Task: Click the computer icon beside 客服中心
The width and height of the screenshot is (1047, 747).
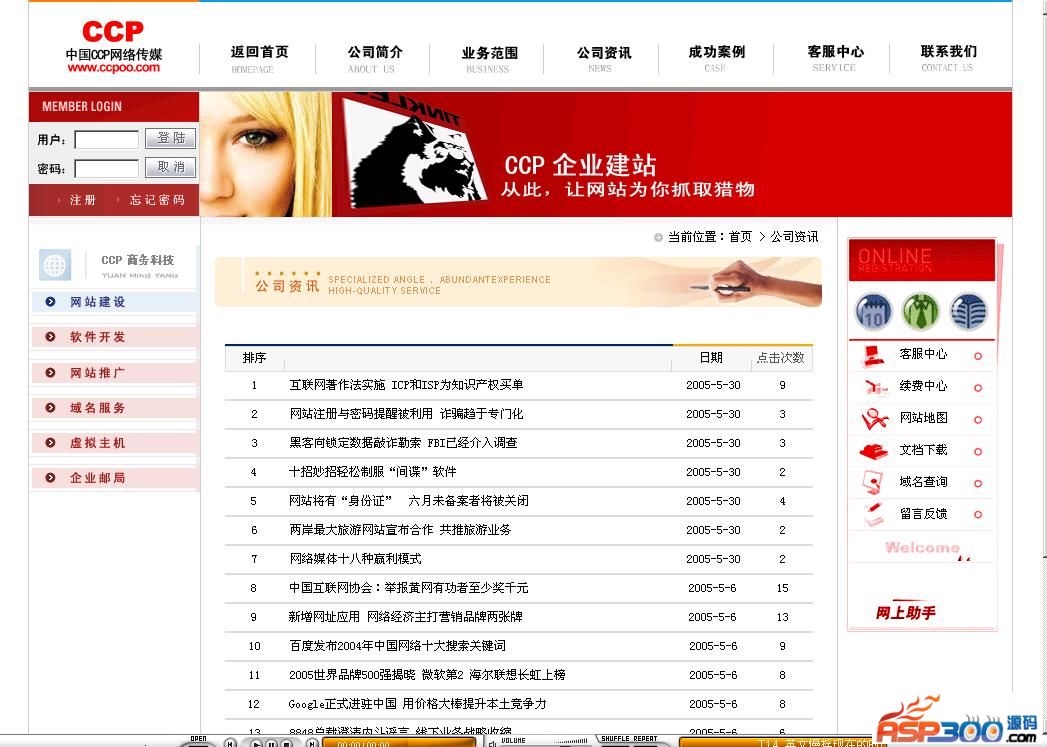Action: coord(873,355)
